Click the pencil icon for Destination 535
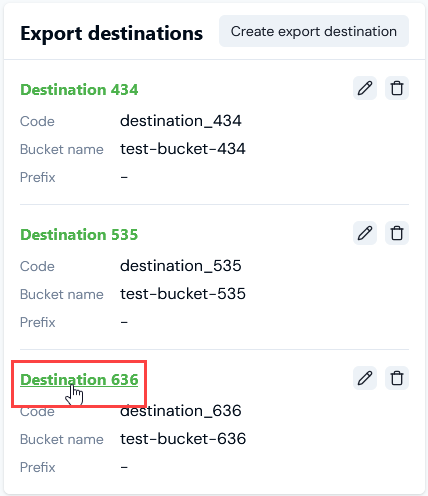Screen dimensions: 428x496 [365, 233]
